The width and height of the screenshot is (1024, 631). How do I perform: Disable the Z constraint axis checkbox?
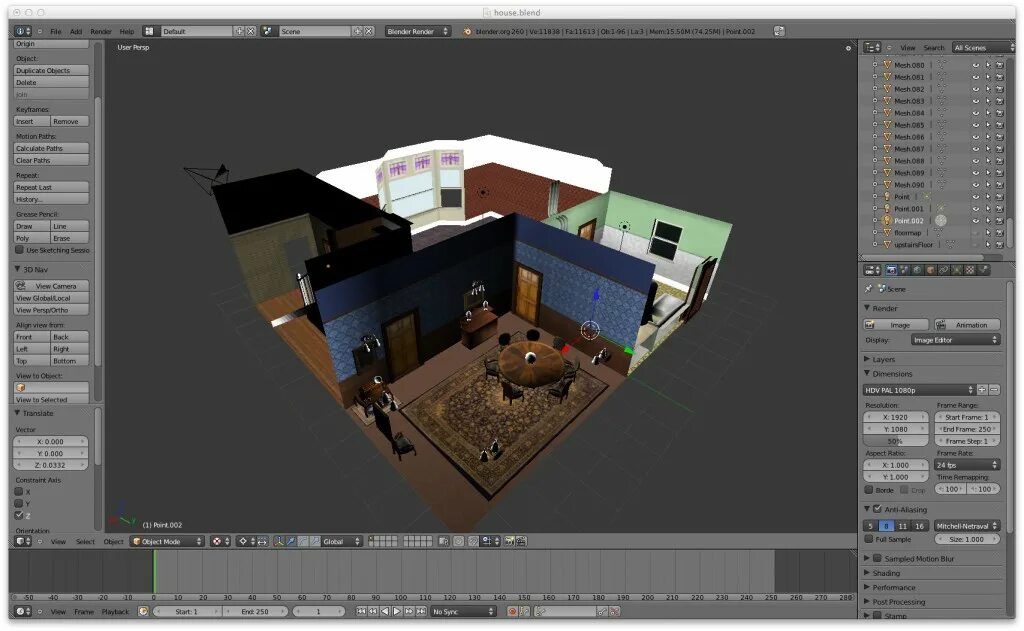(x=19, y=515)
